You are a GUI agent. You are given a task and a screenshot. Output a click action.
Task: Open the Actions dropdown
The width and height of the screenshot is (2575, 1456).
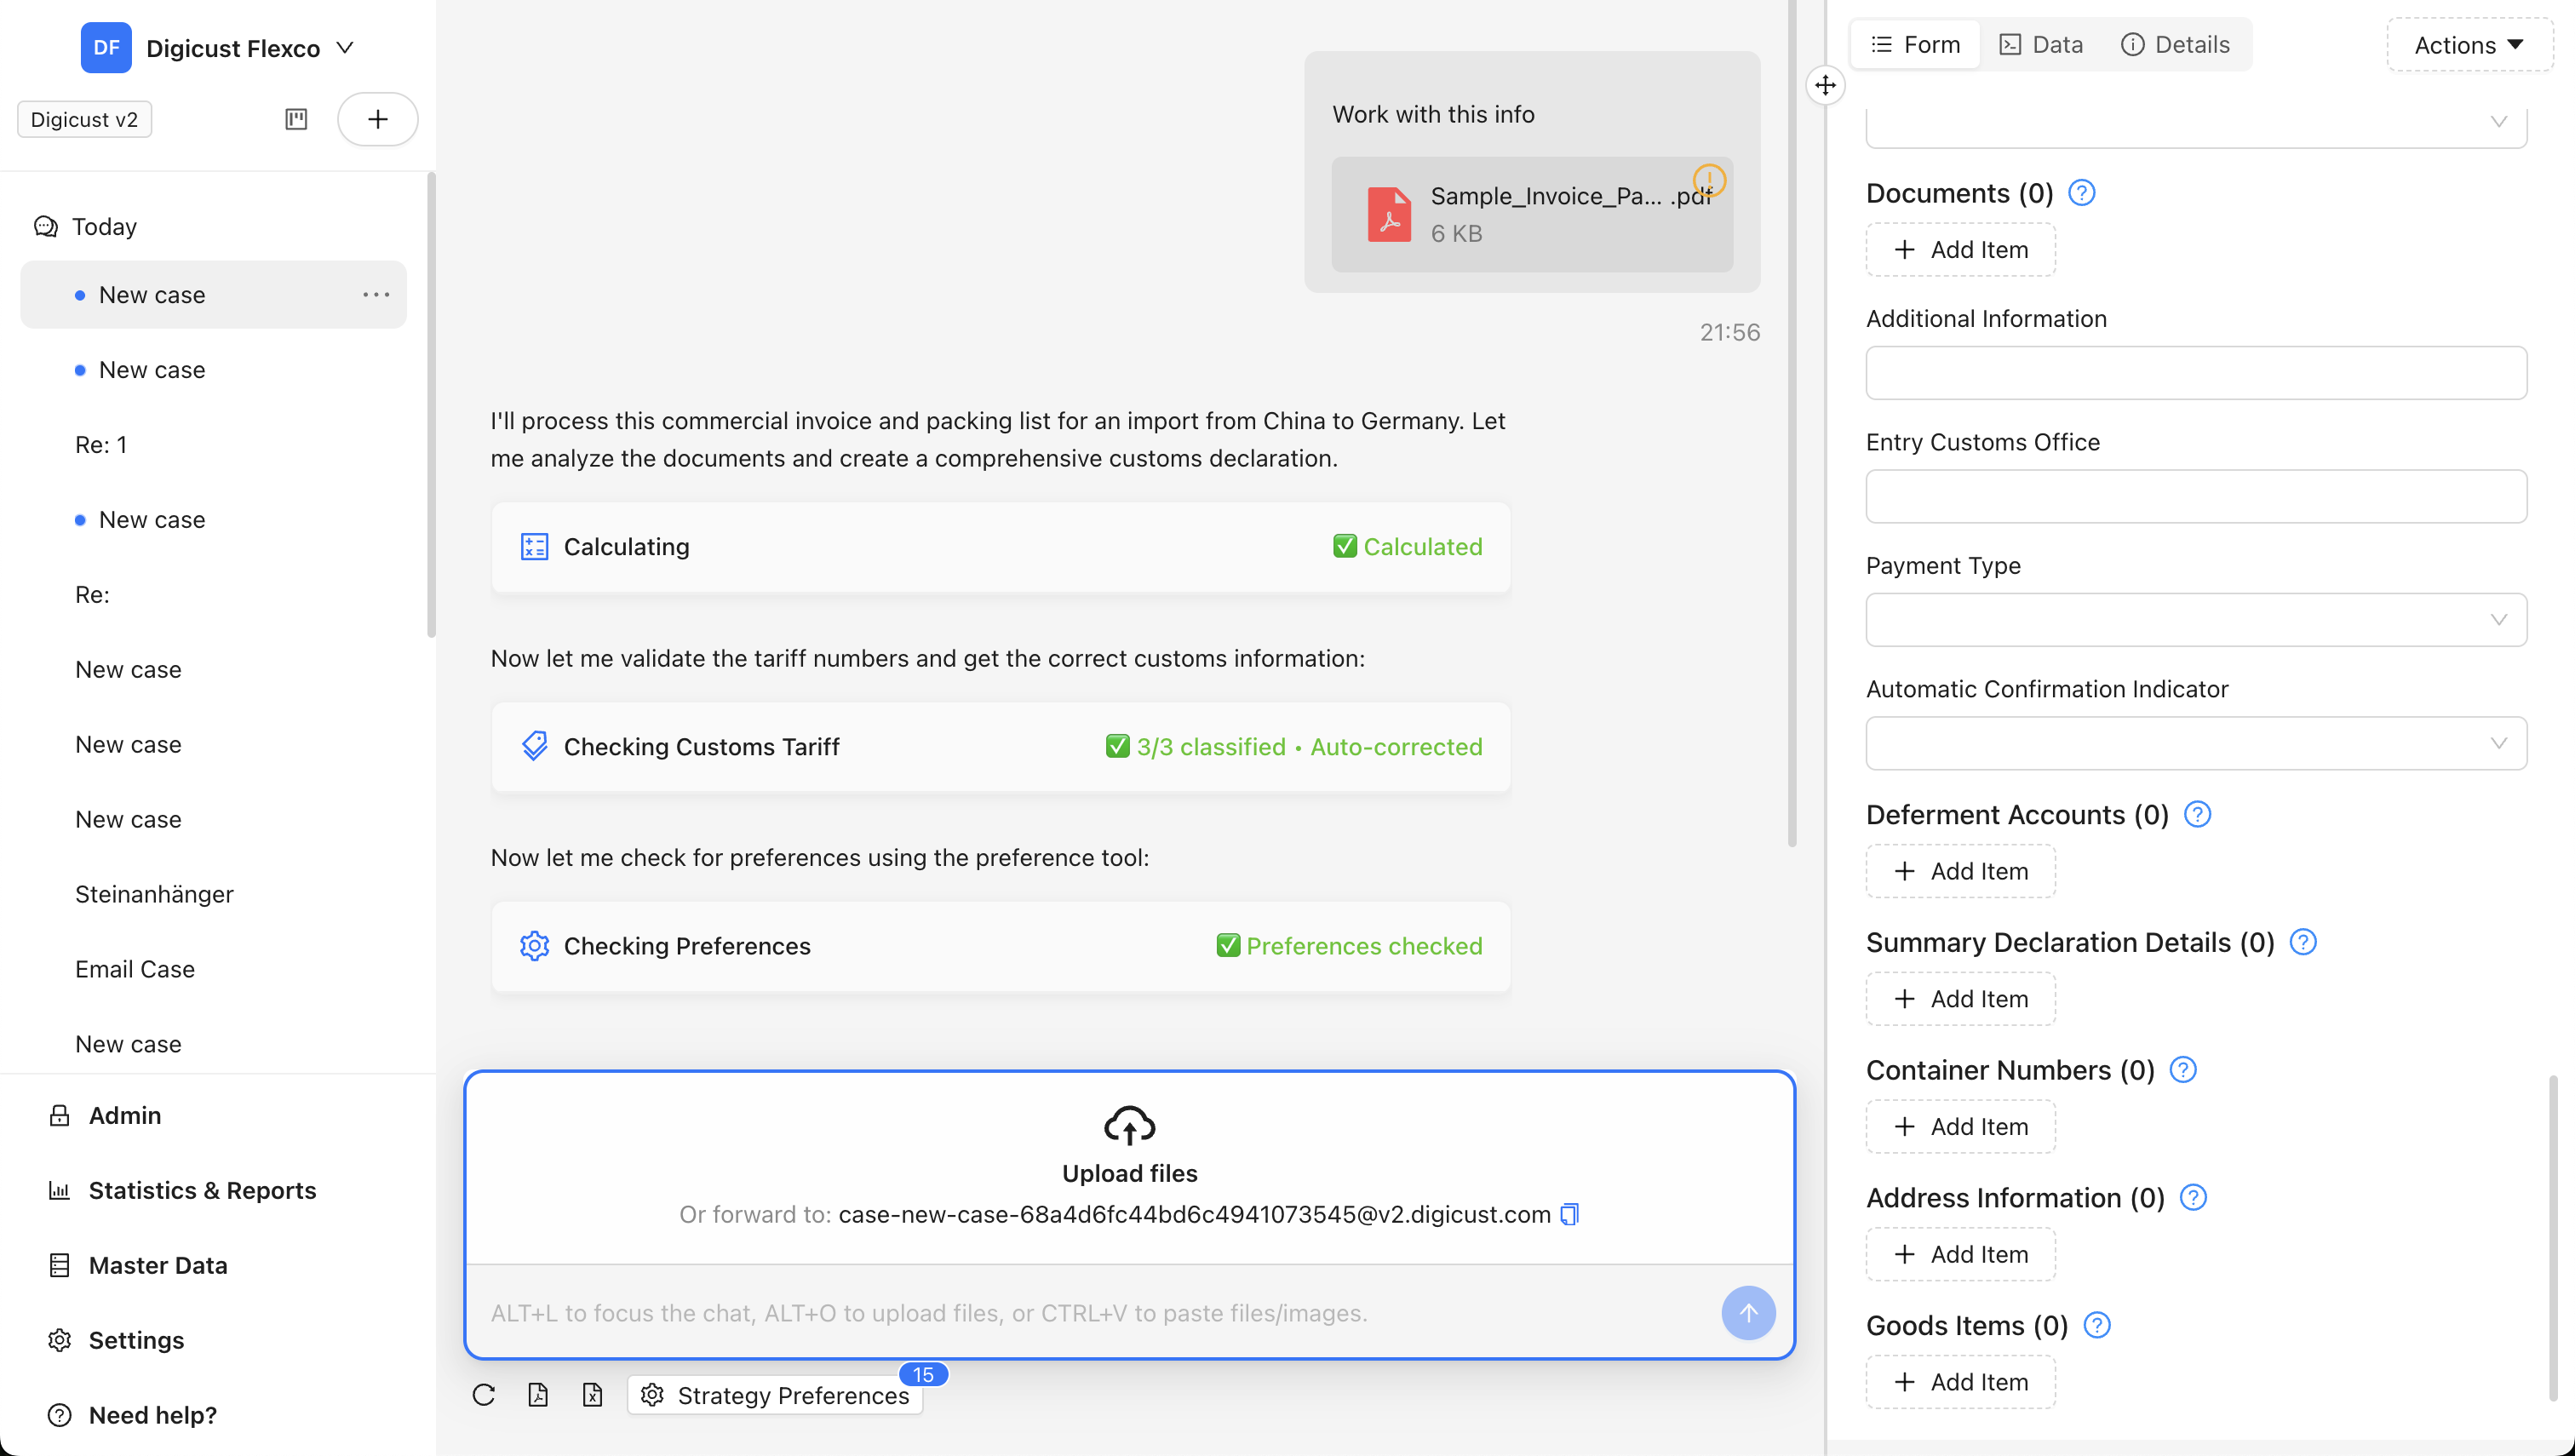pos(2468,44)
